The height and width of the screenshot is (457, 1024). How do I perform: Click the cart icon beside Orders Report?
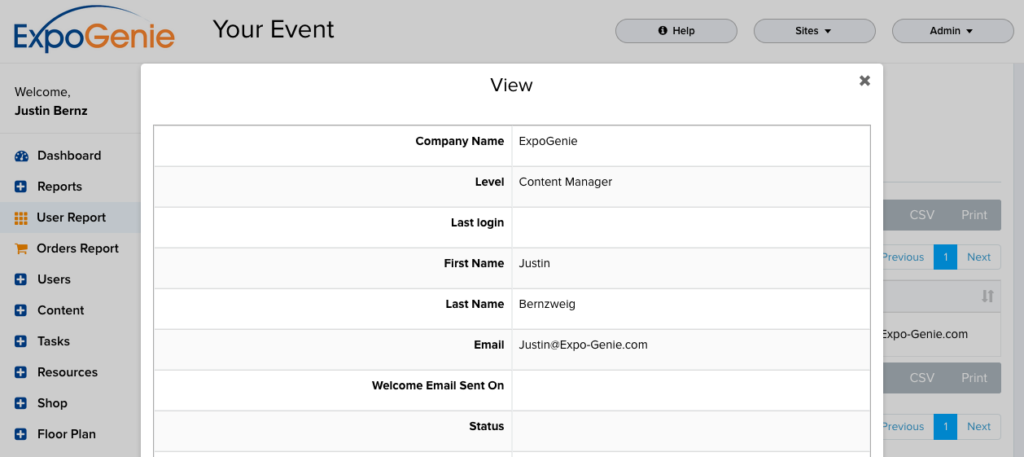21,249
